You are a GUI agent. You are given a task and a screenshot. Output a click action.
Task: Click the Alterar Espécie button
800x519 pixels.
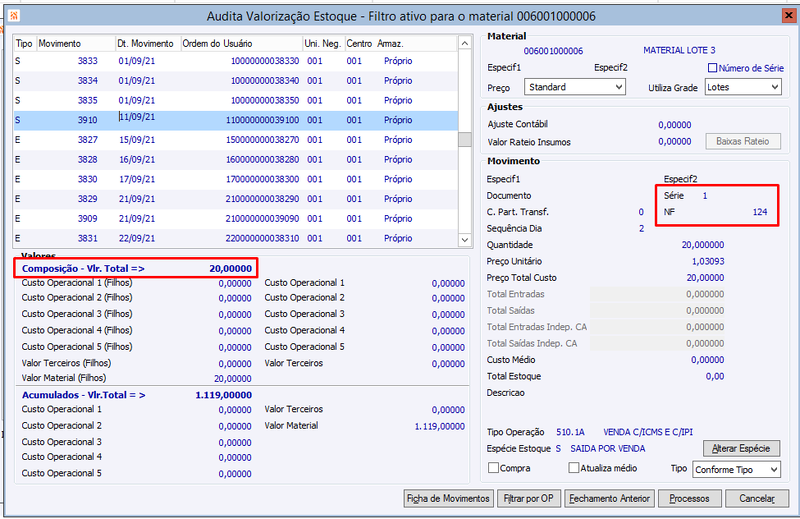741,449
